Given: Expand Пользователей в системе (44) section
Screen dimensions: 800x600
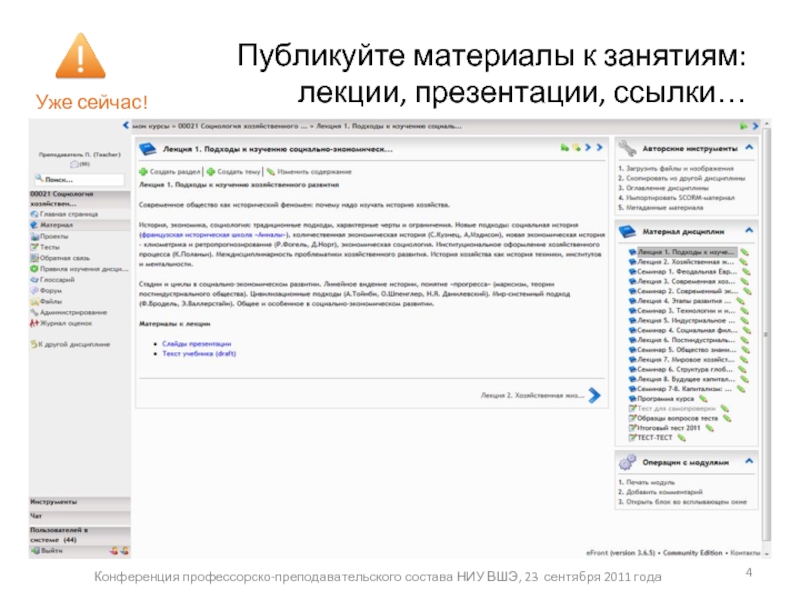Looking at the screenshot, I should (80, 535).
